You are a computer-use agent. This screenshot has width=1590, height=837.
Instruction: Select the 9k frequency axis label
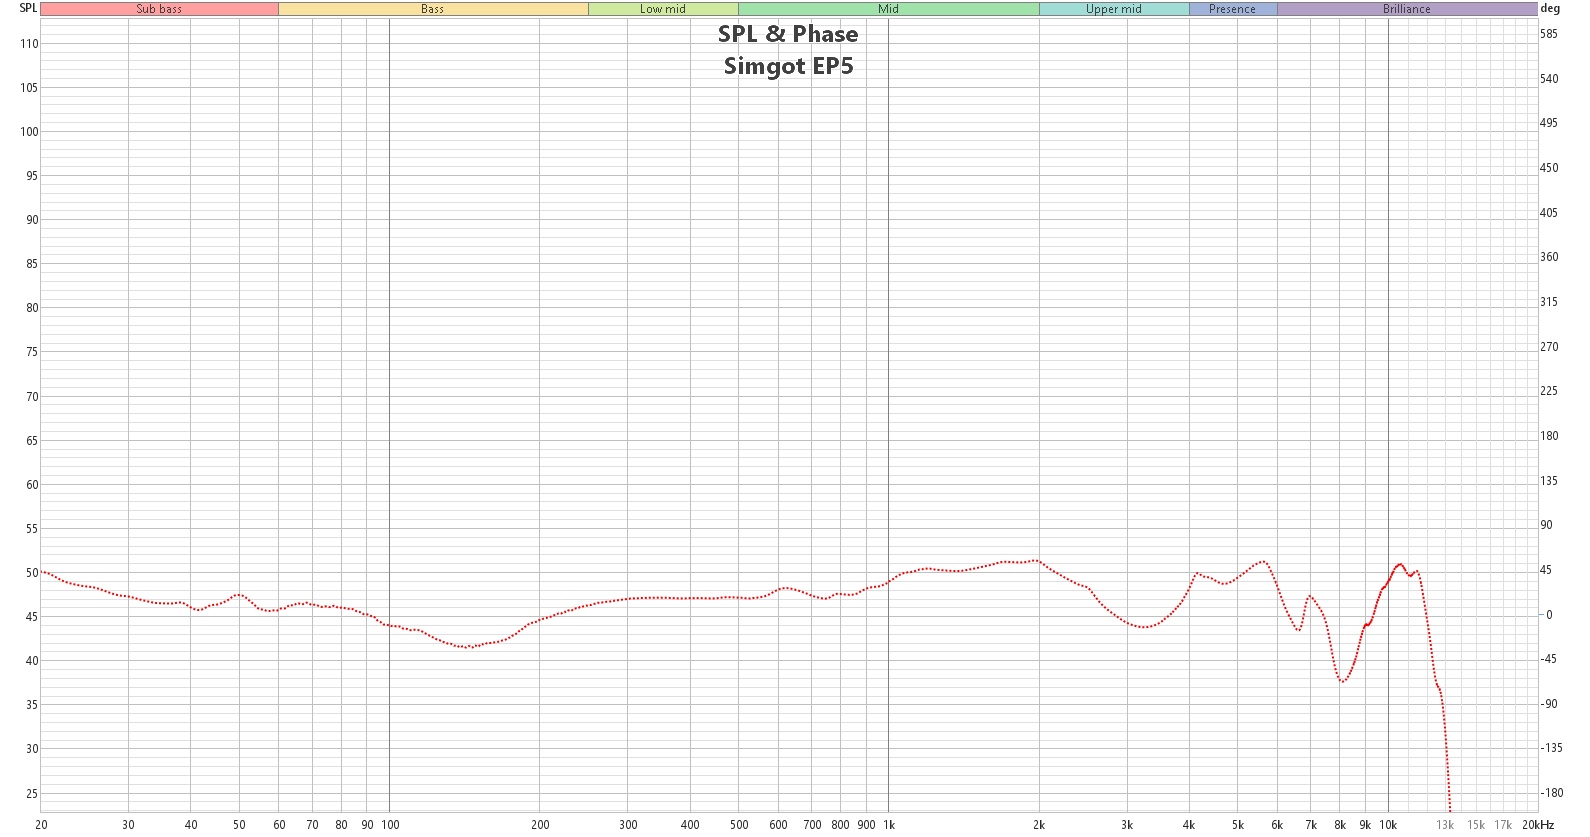pyautogui.click(x=1365, y=825)
